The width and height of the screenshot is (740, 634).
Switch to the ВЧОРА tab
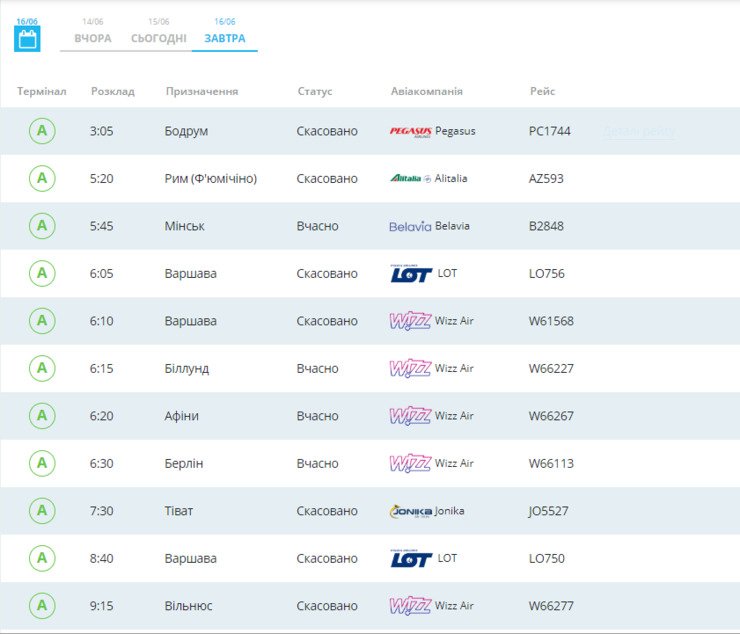click(x=93, y=38)
